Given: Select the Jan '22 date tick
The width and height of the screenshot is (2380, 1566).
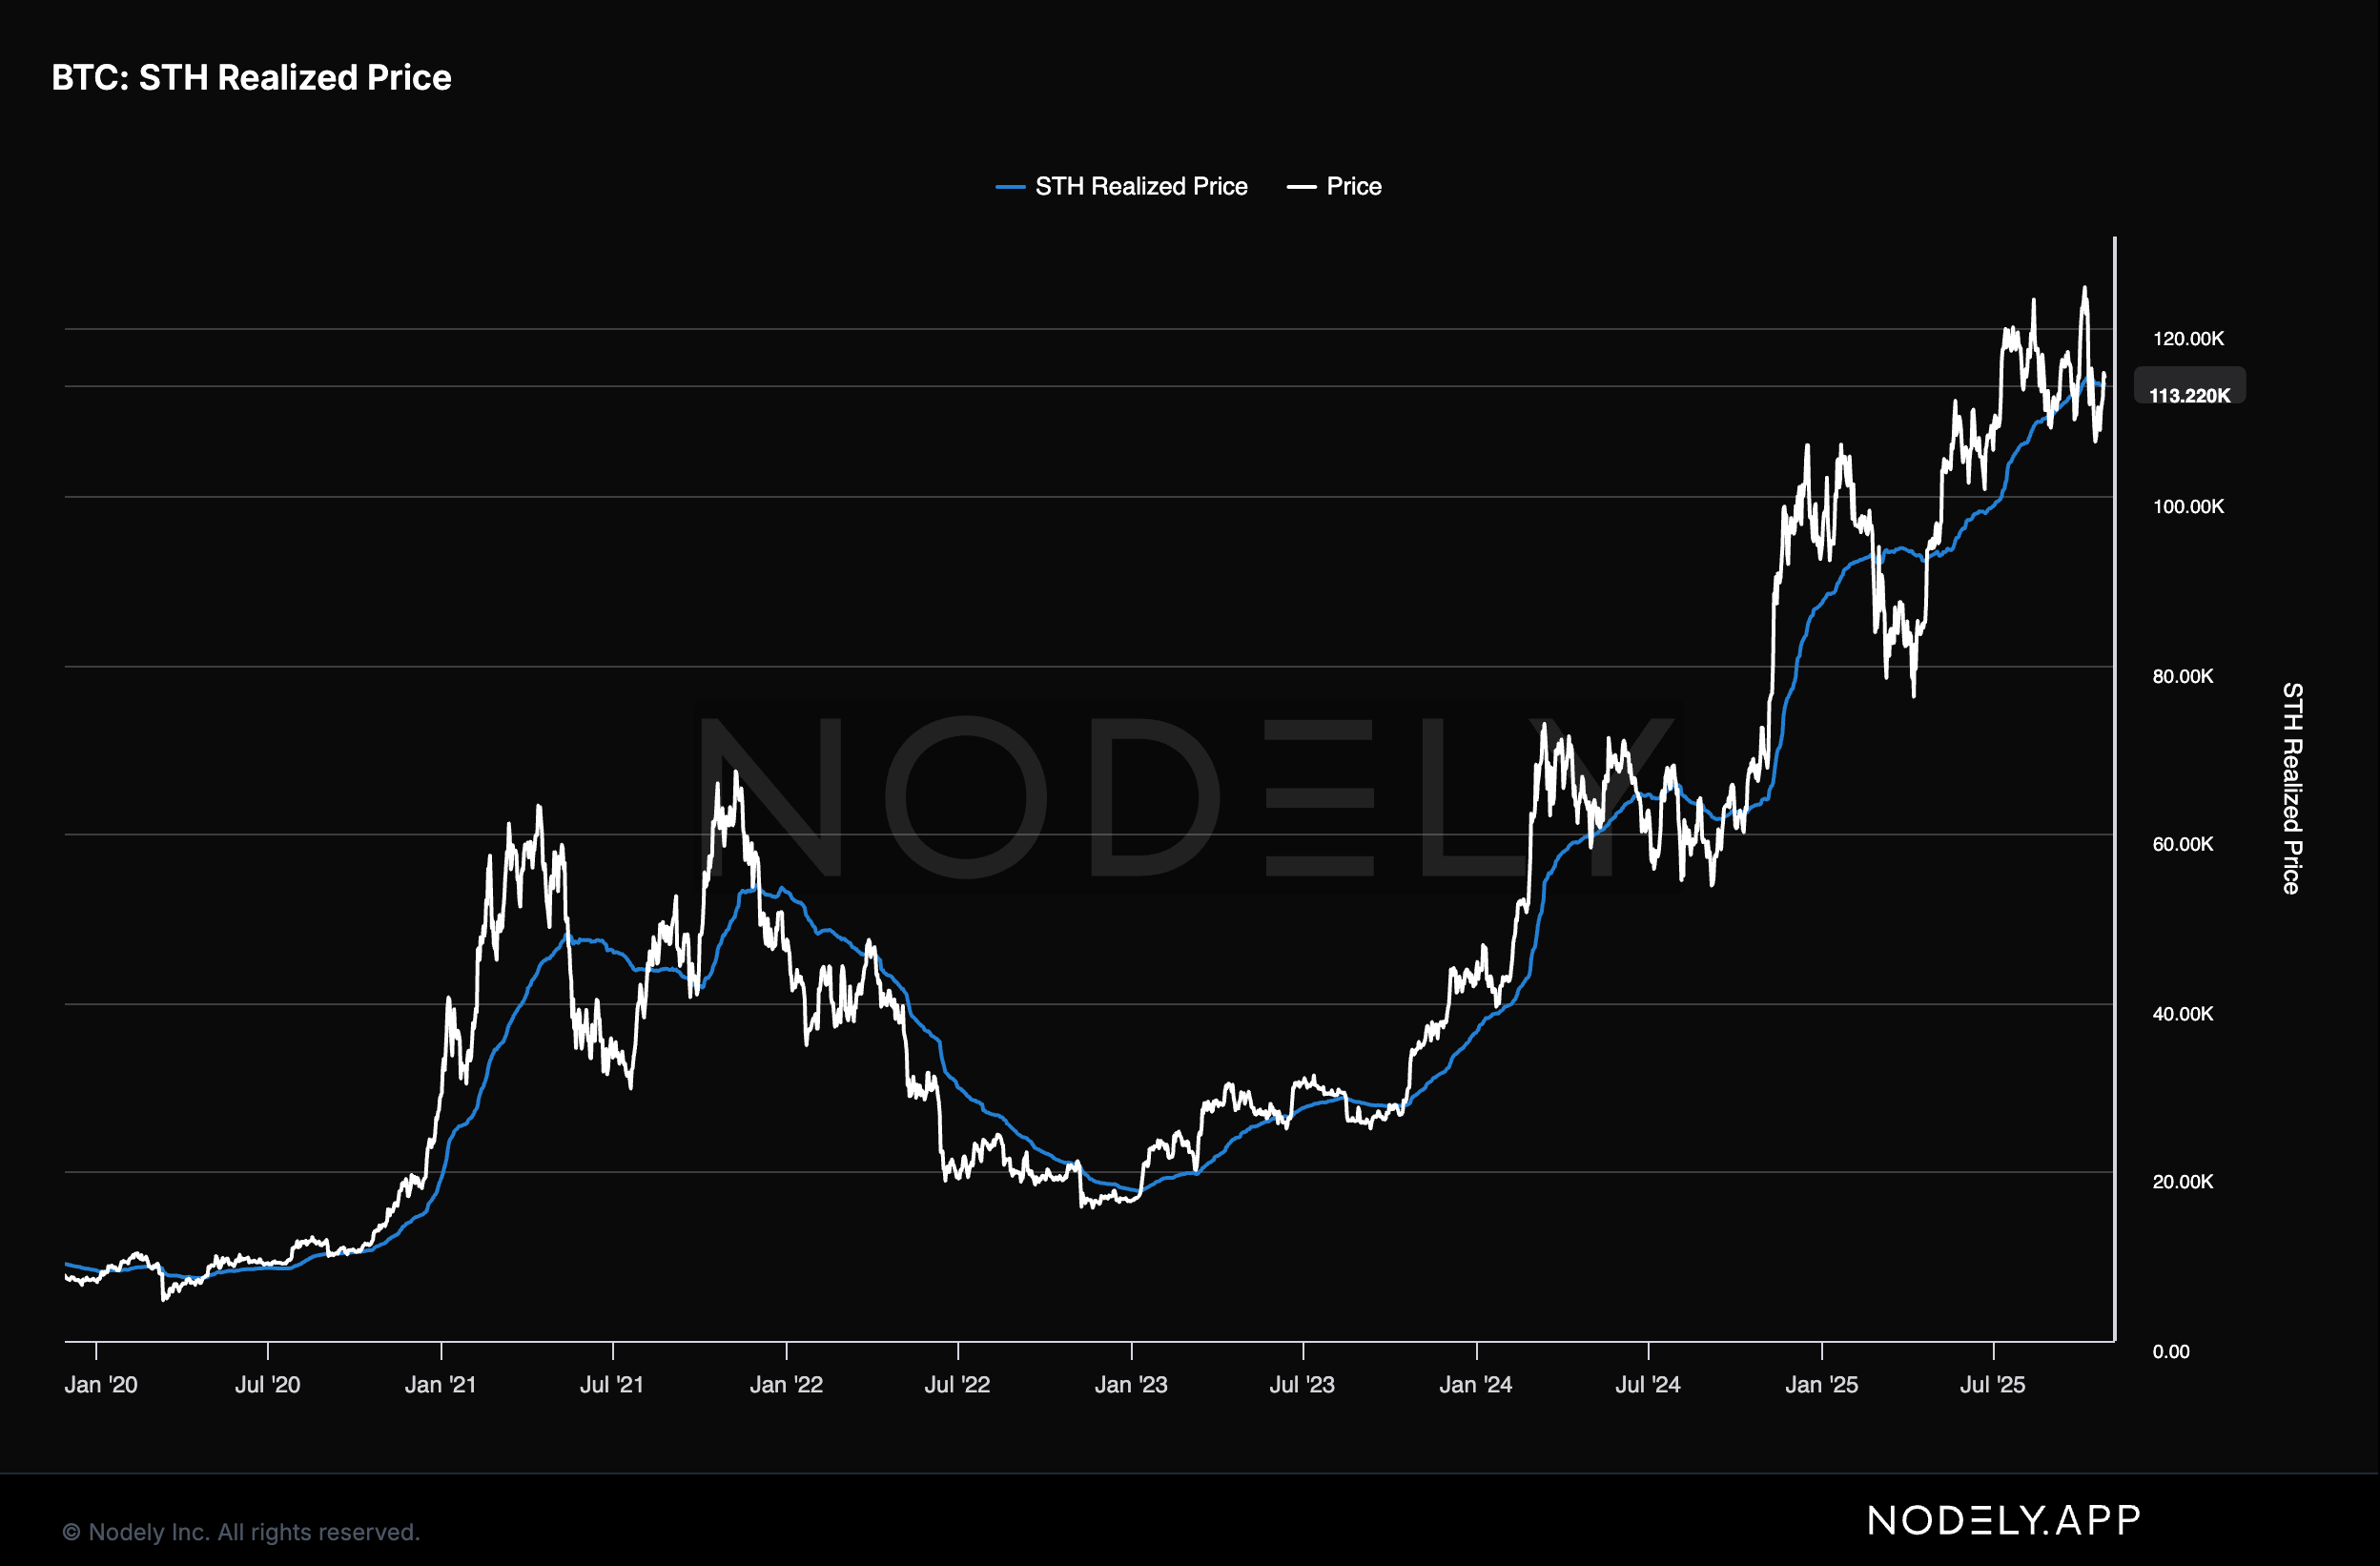Looking at the screenshot, I should (x=786, y=1385).
